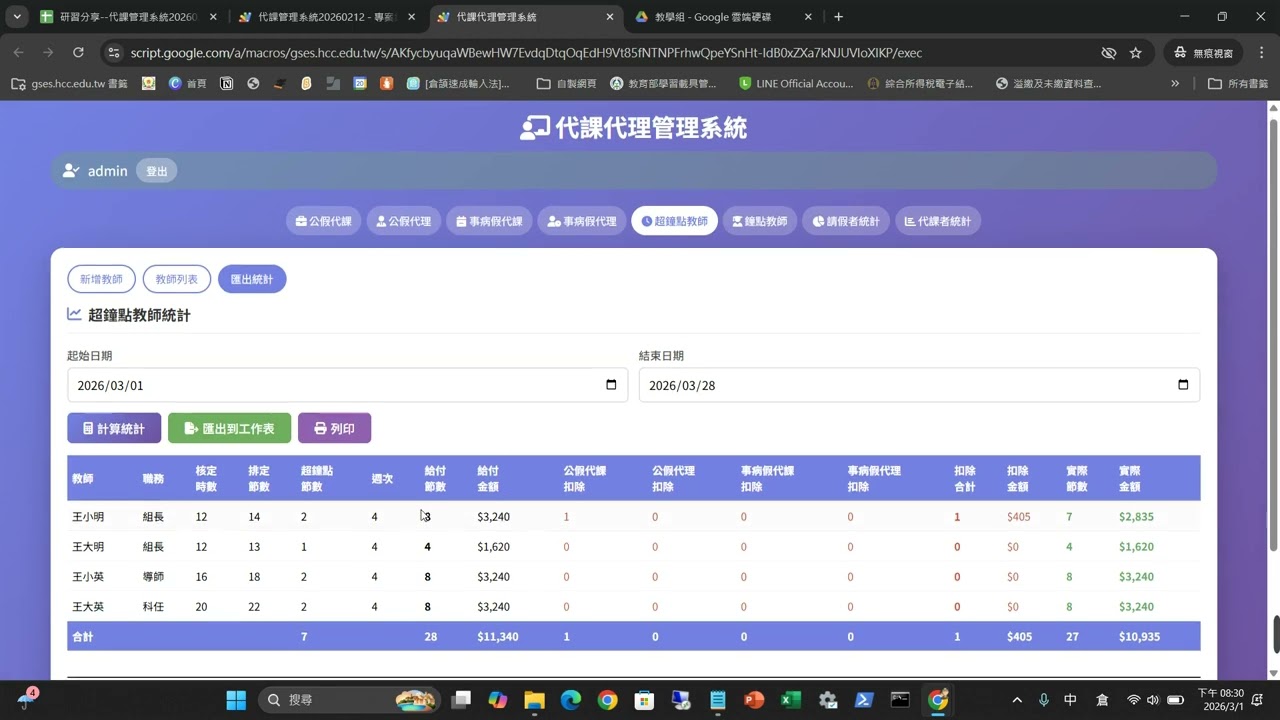This screenshot has height=720, width=1280.
Task: Click the 列印 print button
Action: [x=334, y=428]
